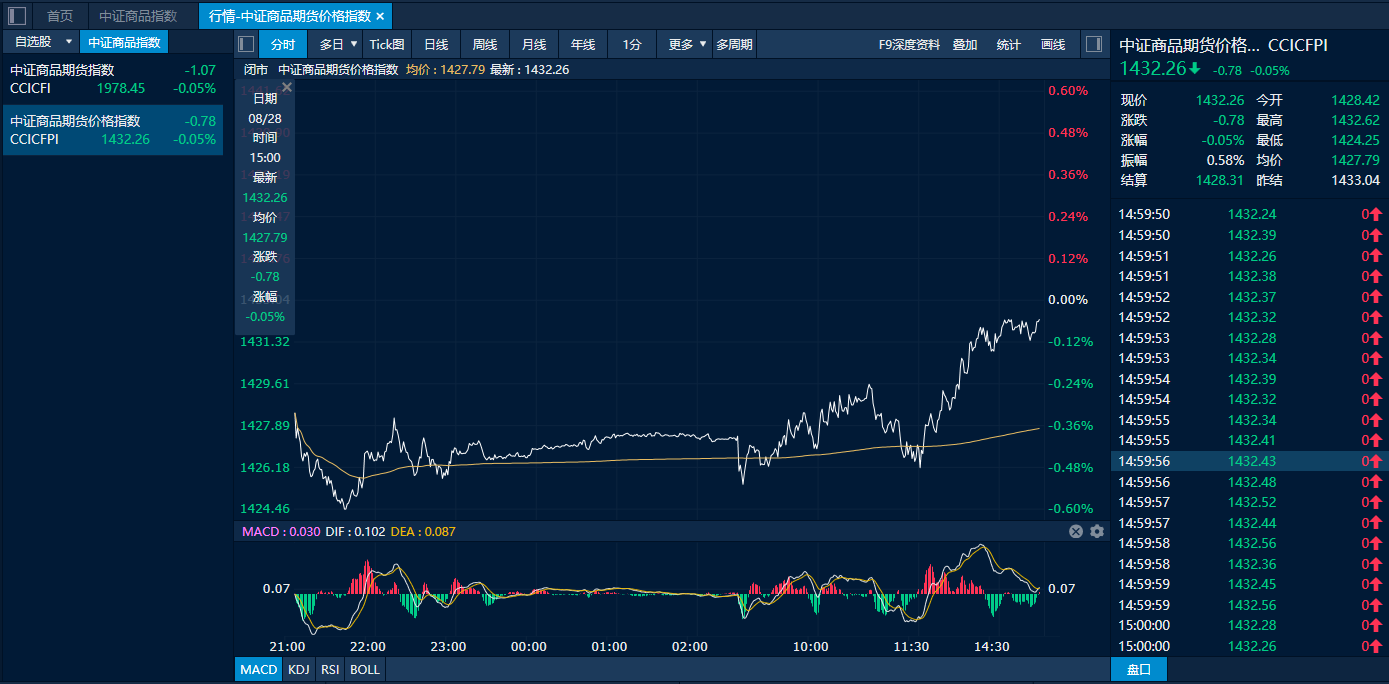Open the 中证商品指数 top tab
Viewport: 1389px width, 684px height.
coord(138,16)
